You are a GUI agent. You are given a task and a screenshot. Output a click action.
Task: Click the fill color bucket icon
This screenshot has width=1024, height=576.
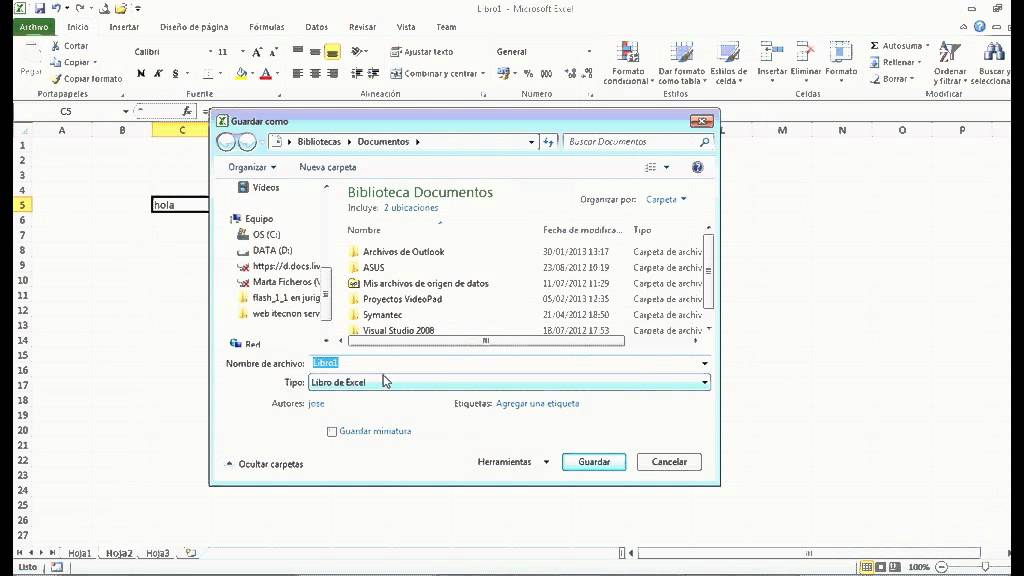pyautogui.click(x=242, y=74)
